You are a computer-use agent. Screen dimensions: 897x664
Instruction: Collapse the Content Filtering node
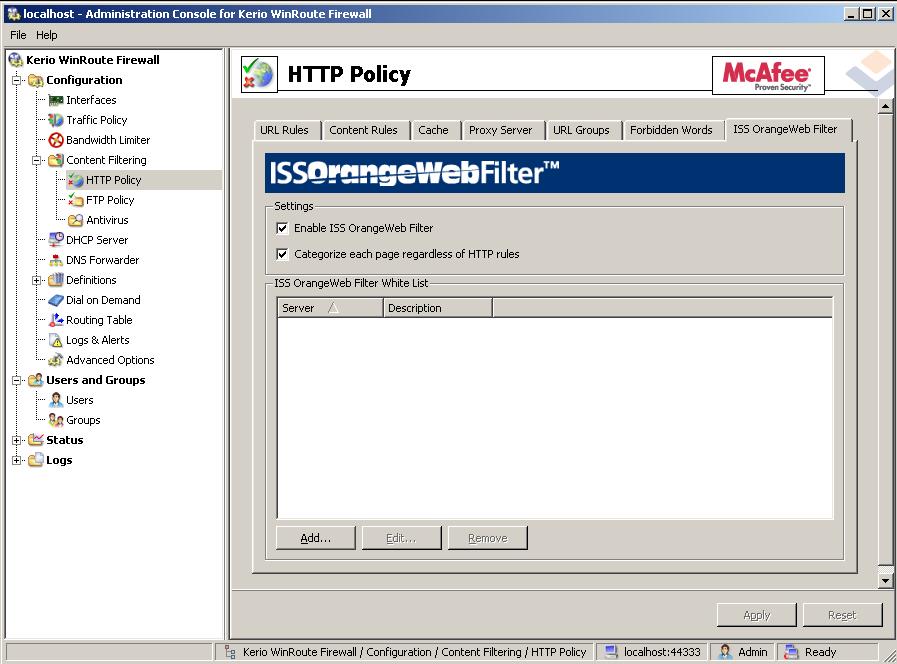(x=37, y=160)
